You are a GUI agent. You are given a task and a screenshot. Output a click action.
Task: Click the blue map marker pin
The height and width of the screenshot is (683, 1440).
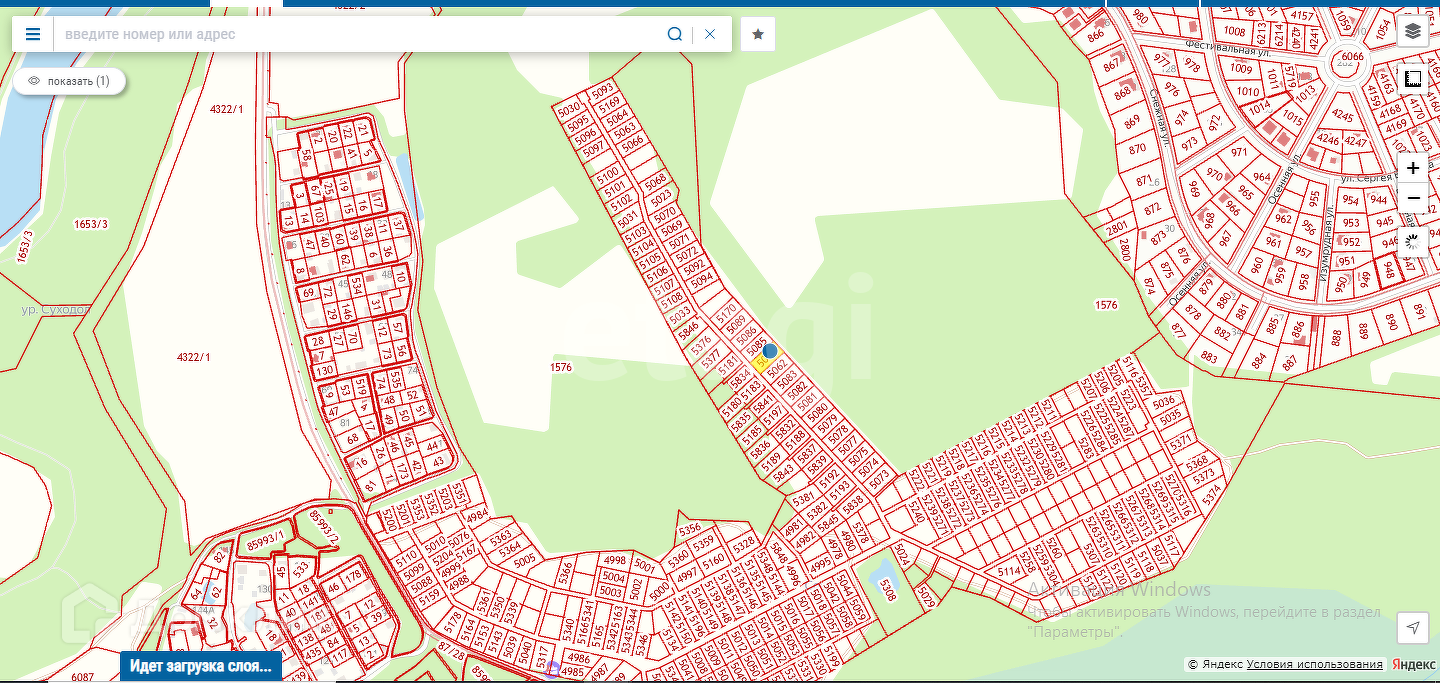[770, 351]
